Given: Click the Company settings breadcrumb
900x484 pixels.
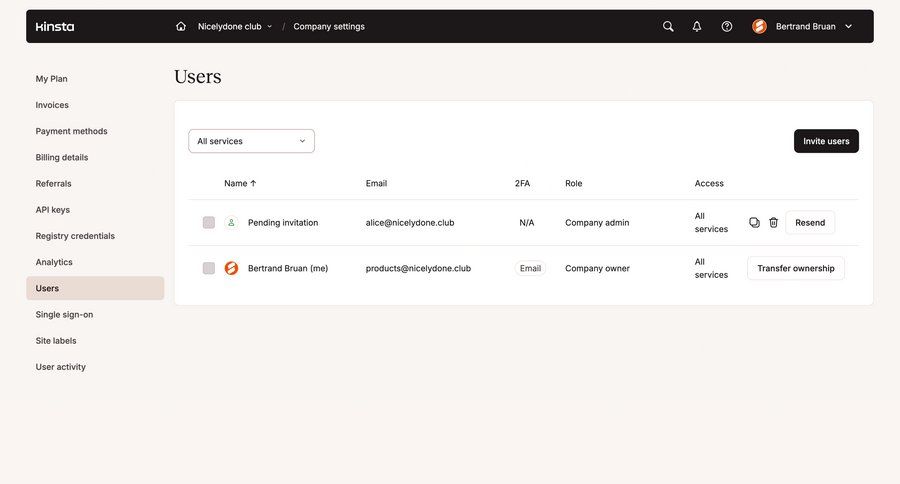Looking at the screenshot, I should (329, 26).
